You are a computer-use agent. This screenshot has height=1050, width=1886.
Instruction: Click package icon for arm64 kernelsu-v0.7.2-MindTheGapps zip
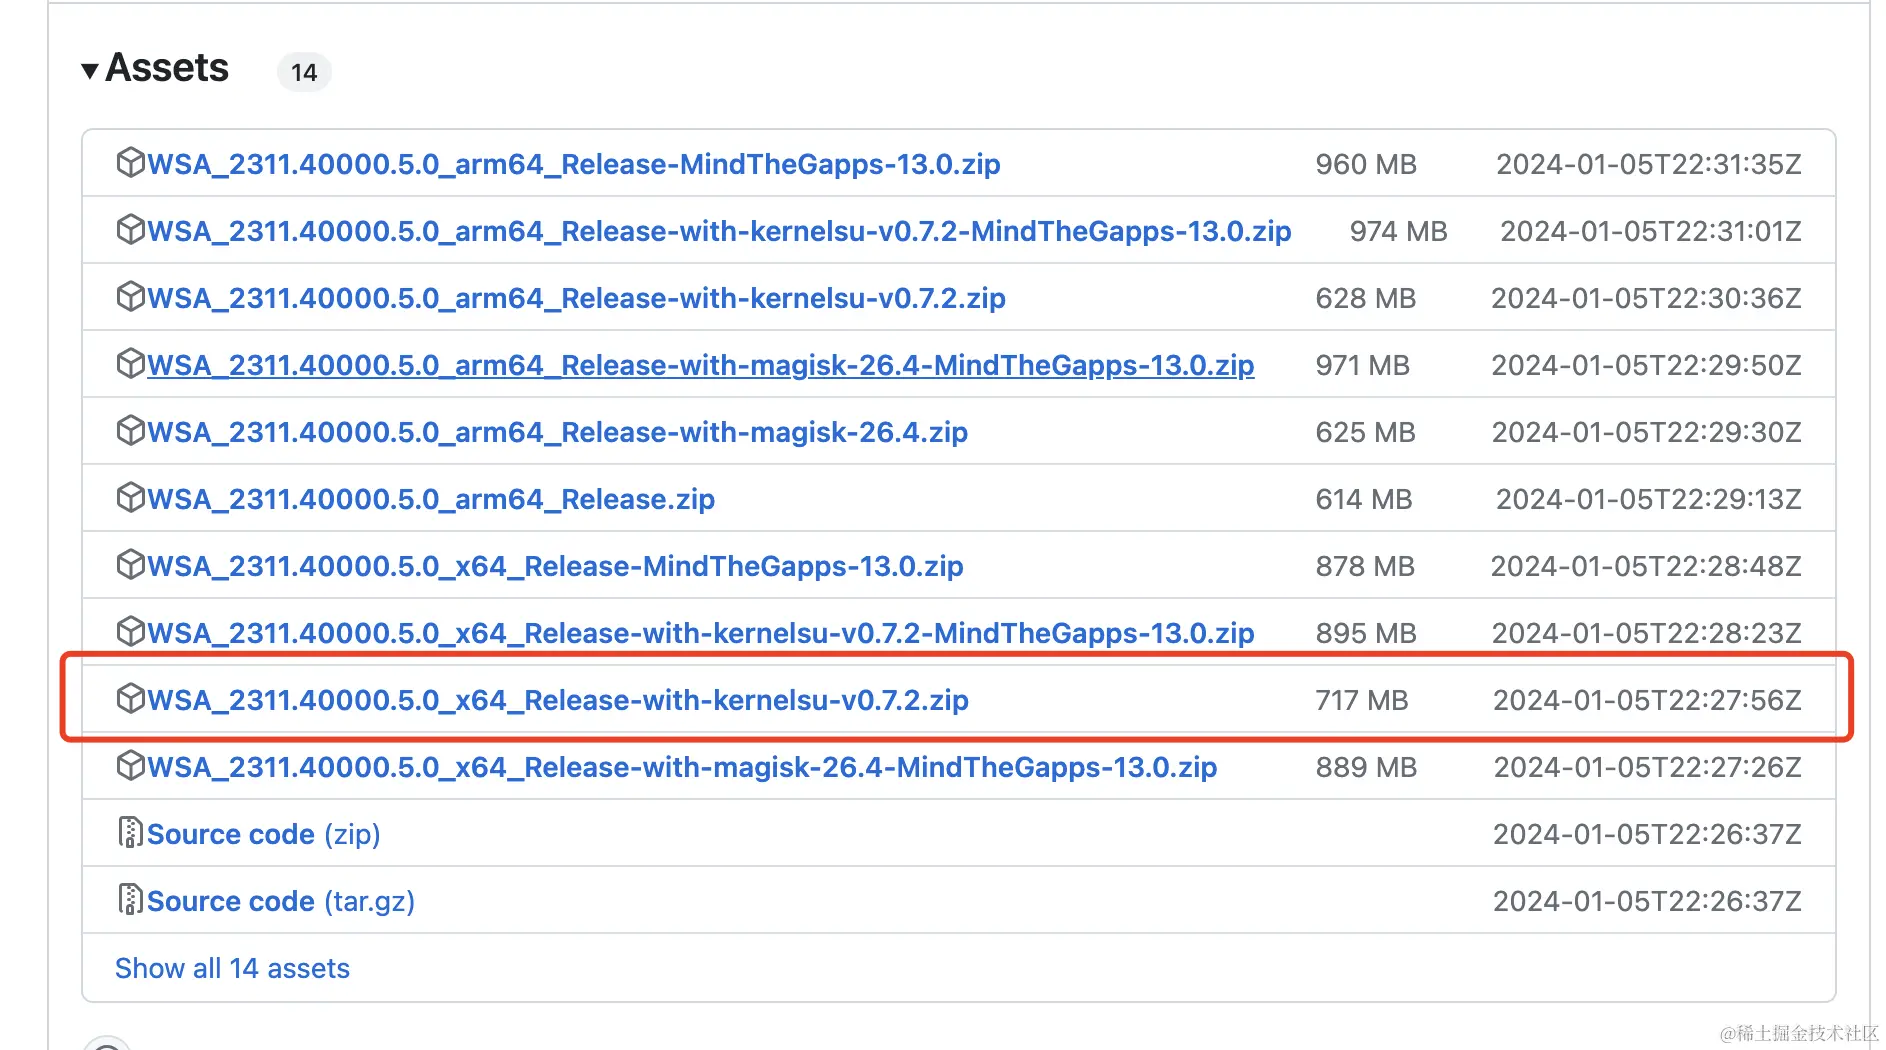coord(131,229)
